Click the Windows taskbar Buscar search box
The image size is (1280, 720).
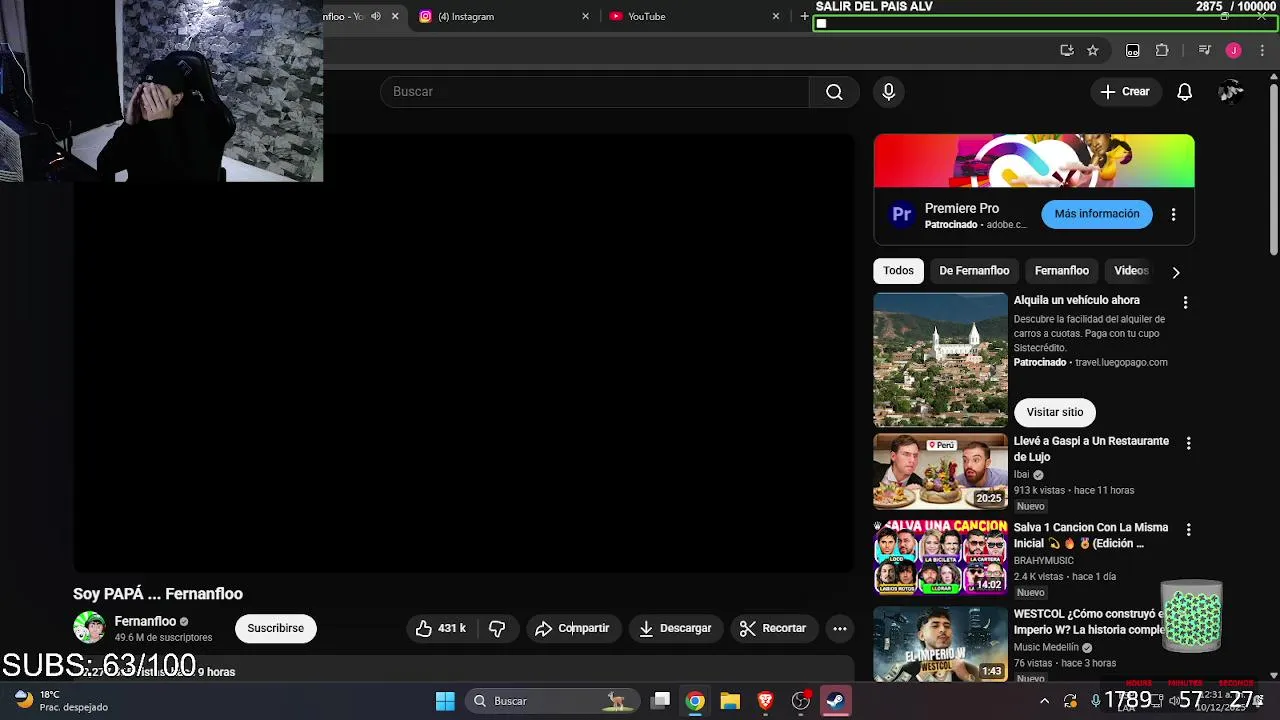tap(552, 701)
